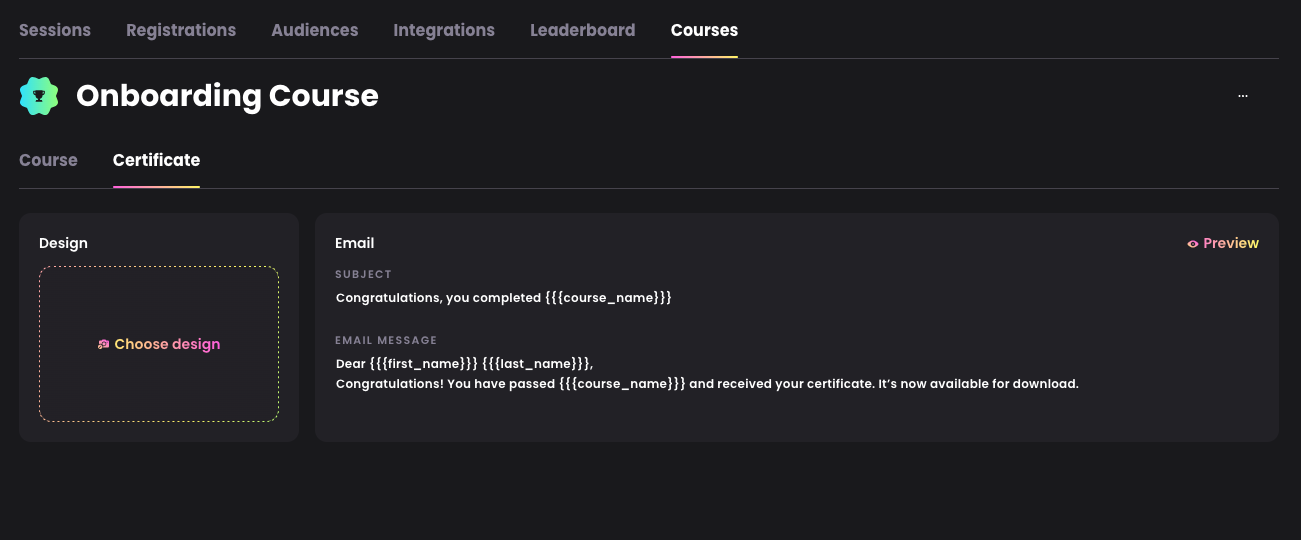View the Leaderboard tab

[x=583, y=30]
